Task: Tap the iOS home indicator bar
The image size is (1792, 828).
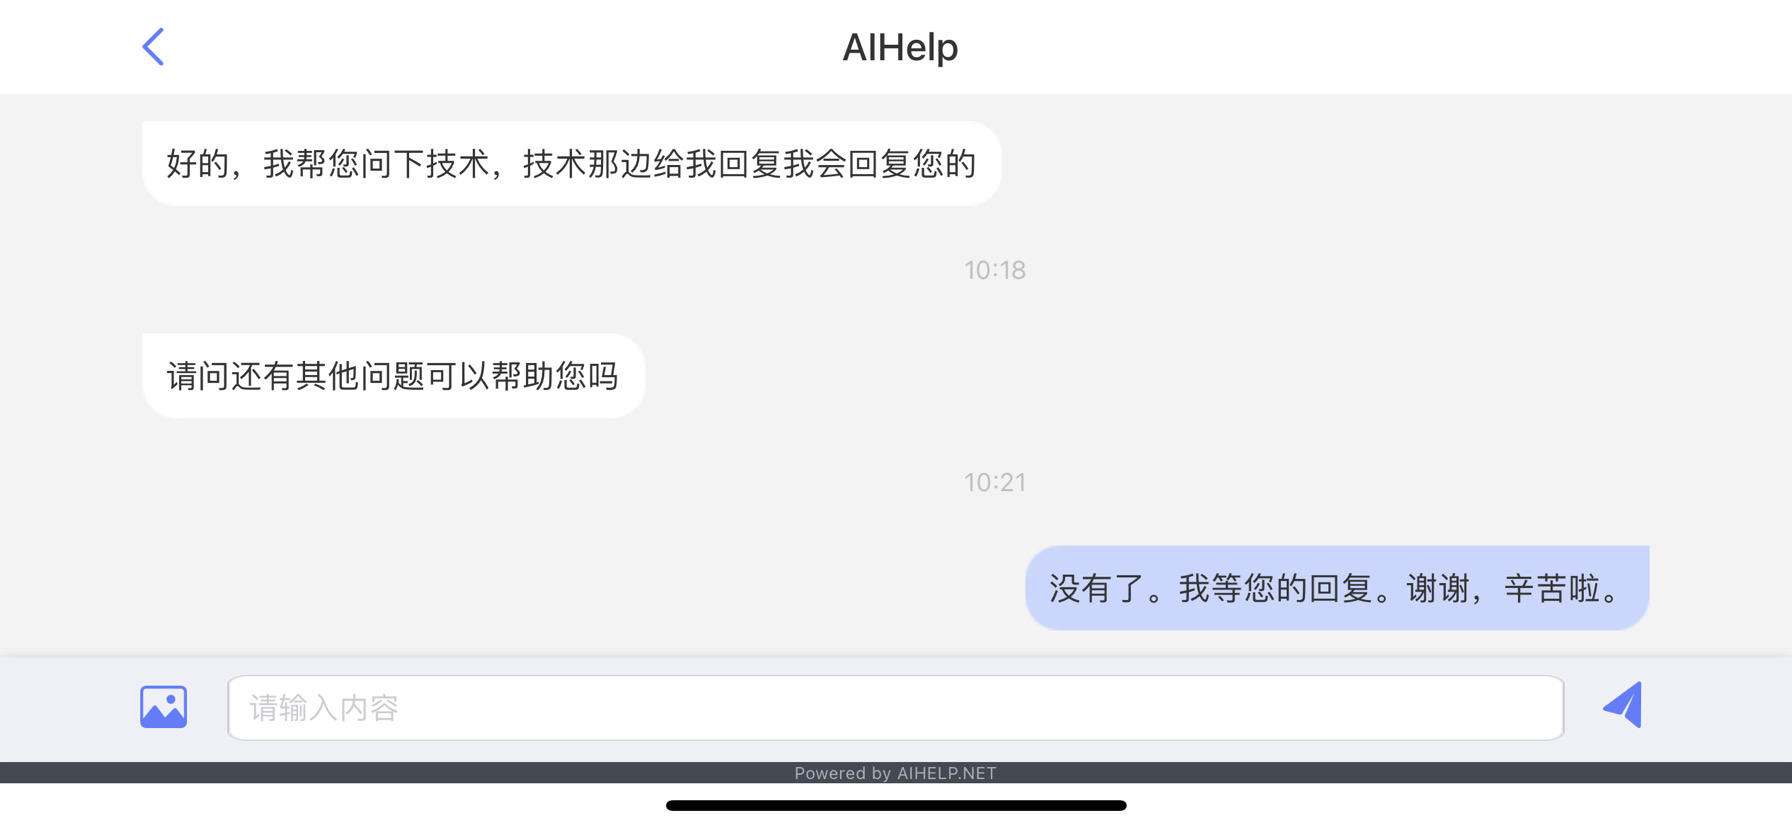Action: click(x=896, y=805)
